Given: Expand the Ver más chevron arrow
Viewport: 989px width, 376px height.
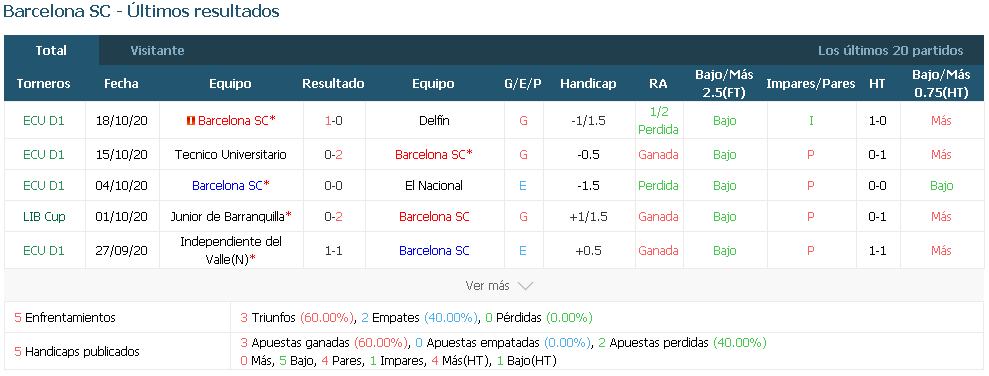Looking at the screenshot, I should (x=525, y=286).
